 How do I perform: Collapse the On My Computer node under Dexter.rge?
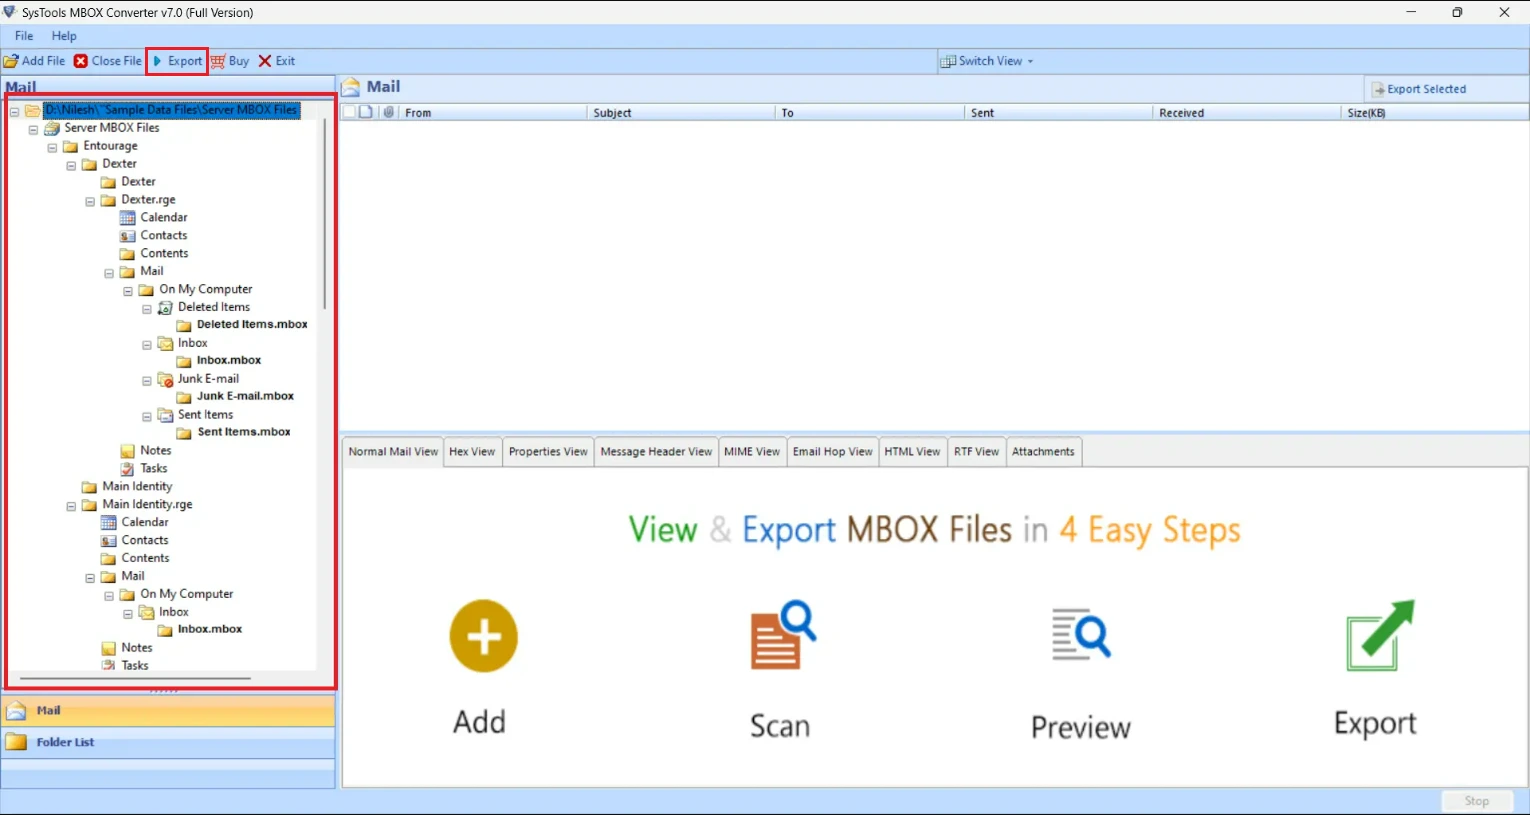coord(128,291)
